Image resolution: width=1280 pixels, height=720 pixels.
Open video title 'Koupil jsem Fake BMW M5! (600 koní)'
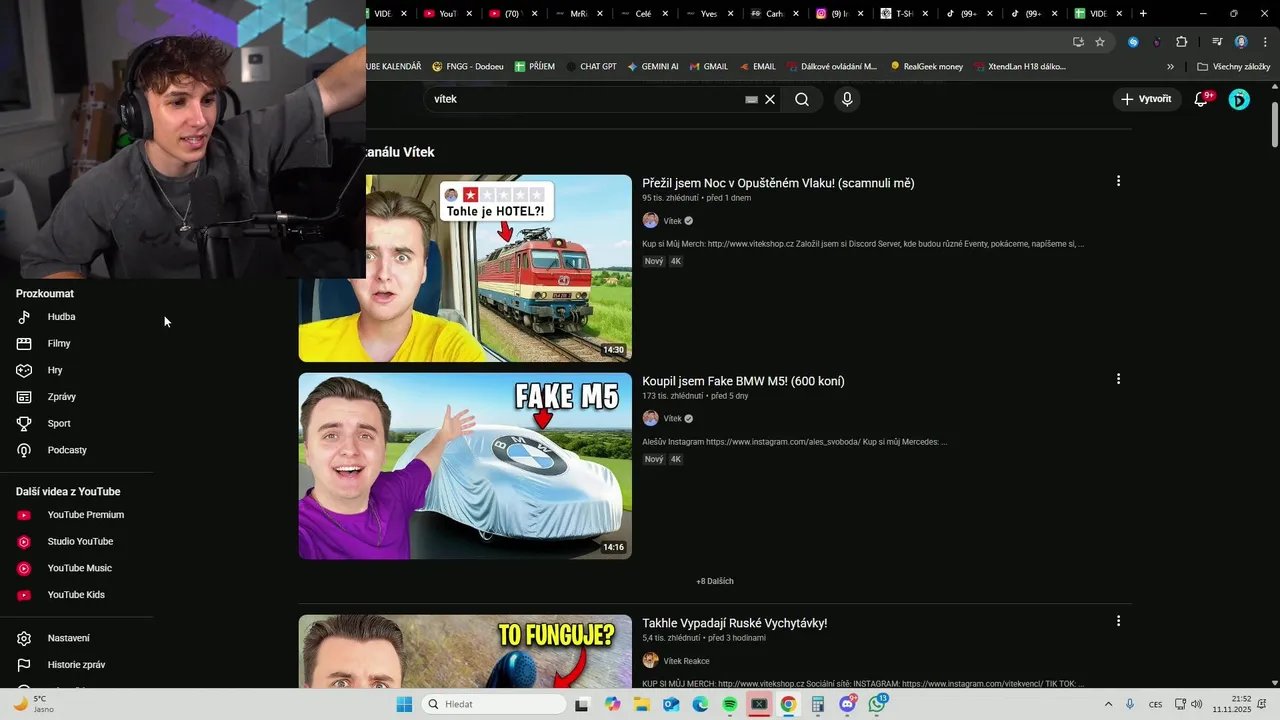[743, 381]
